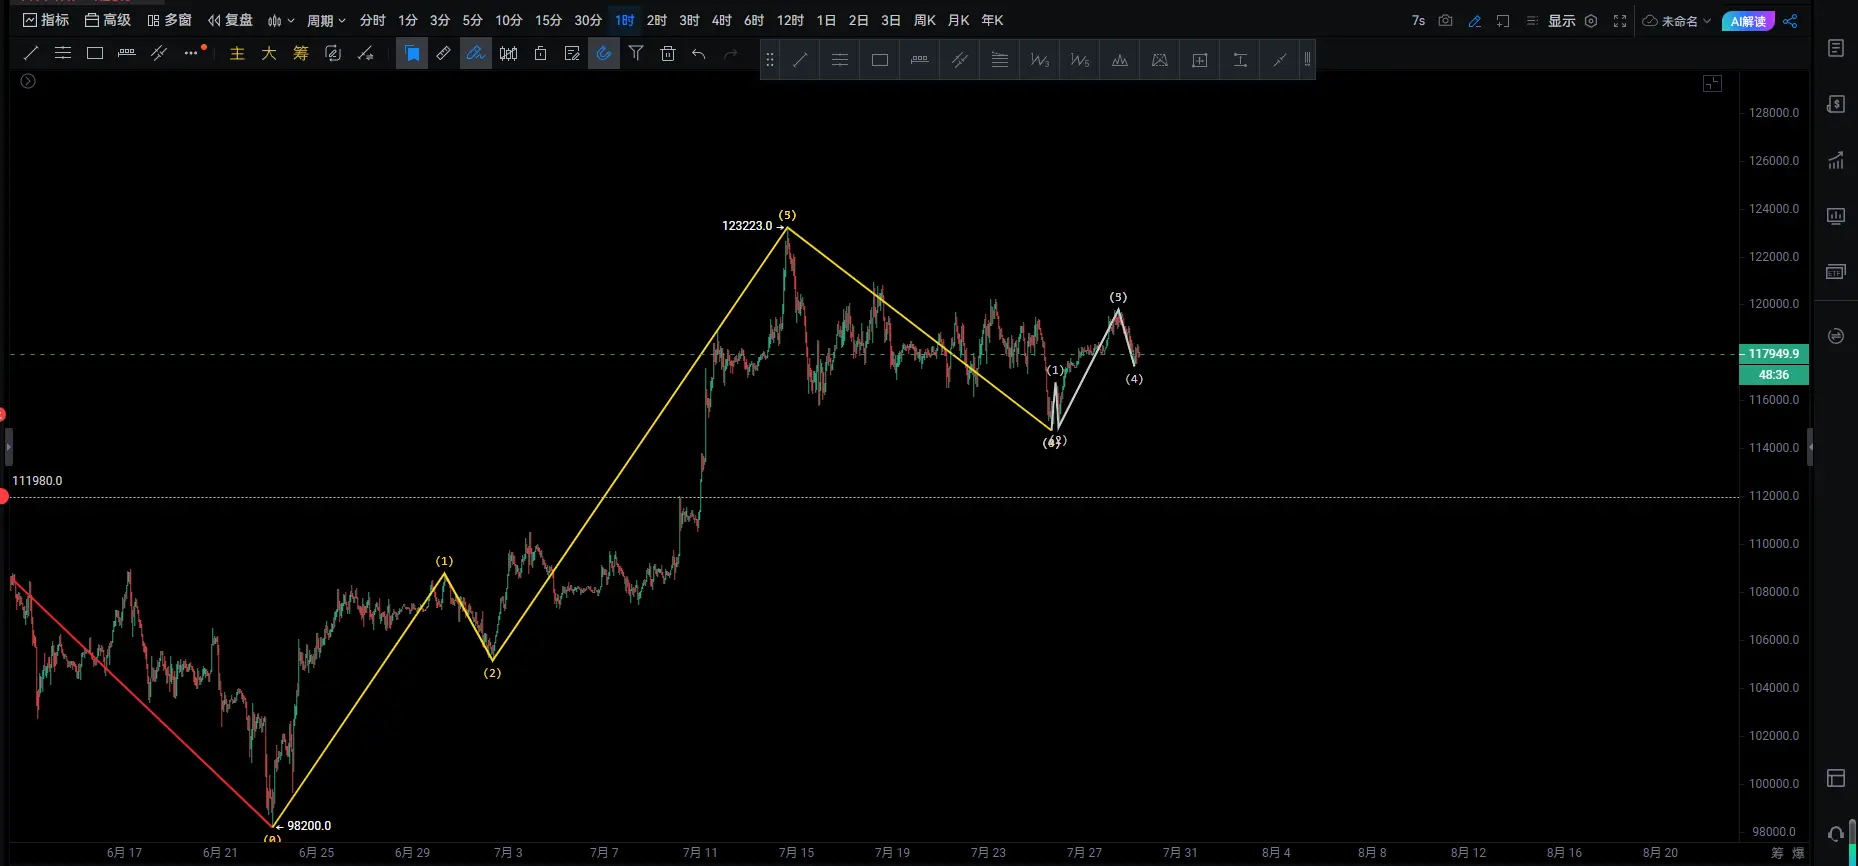Screen dimensions: 1858x866
Task: Open chart settings hexagon gear icon
Action: [x=1591, y=20]
